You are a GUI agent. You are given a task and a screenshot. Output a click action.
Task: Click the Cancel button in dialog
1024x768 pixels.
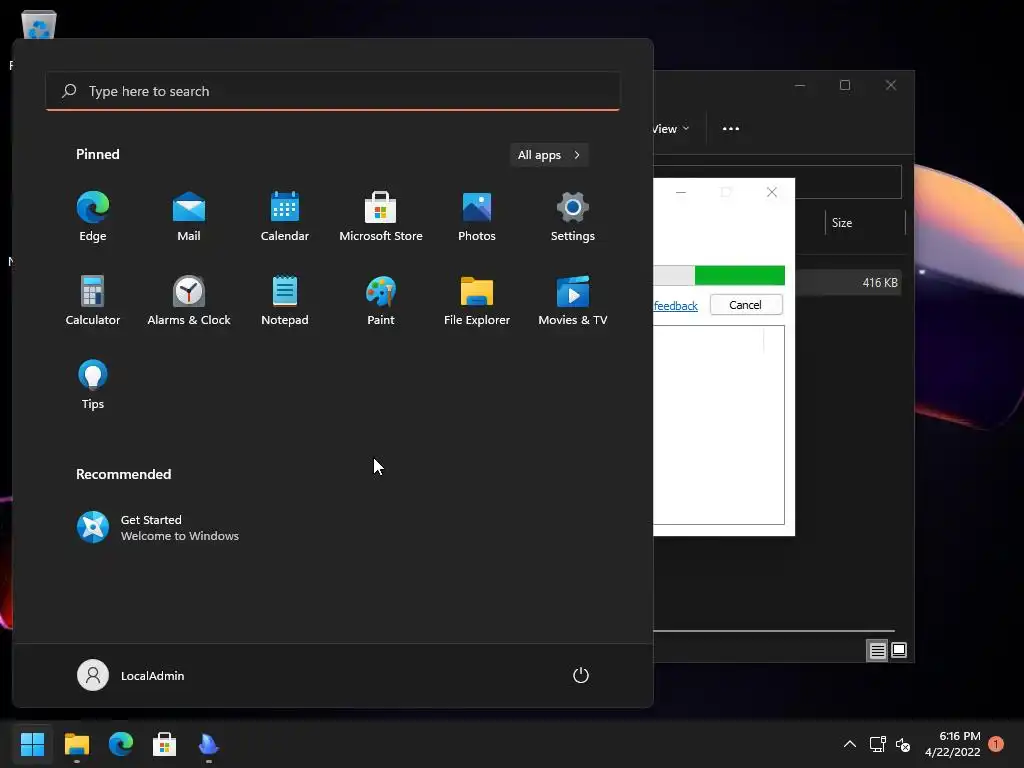point(746,305)
